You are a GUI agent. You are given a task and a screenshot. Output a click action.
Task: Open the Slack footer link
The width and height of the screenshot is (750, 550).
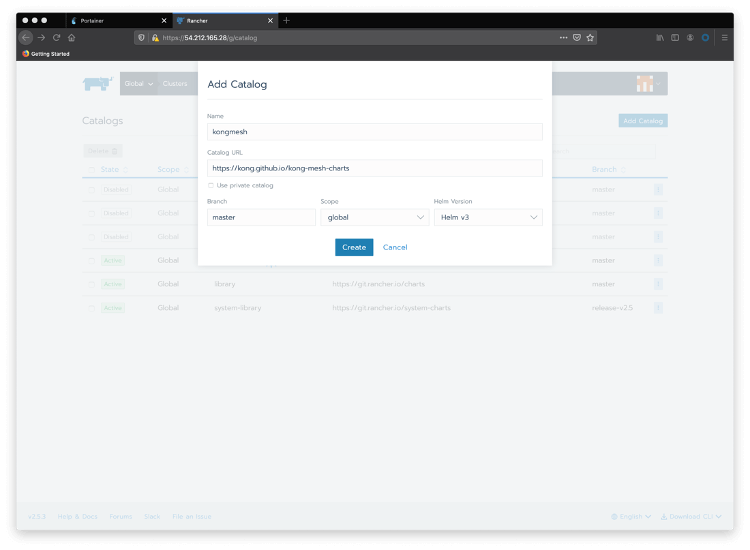tap(152, 517)
